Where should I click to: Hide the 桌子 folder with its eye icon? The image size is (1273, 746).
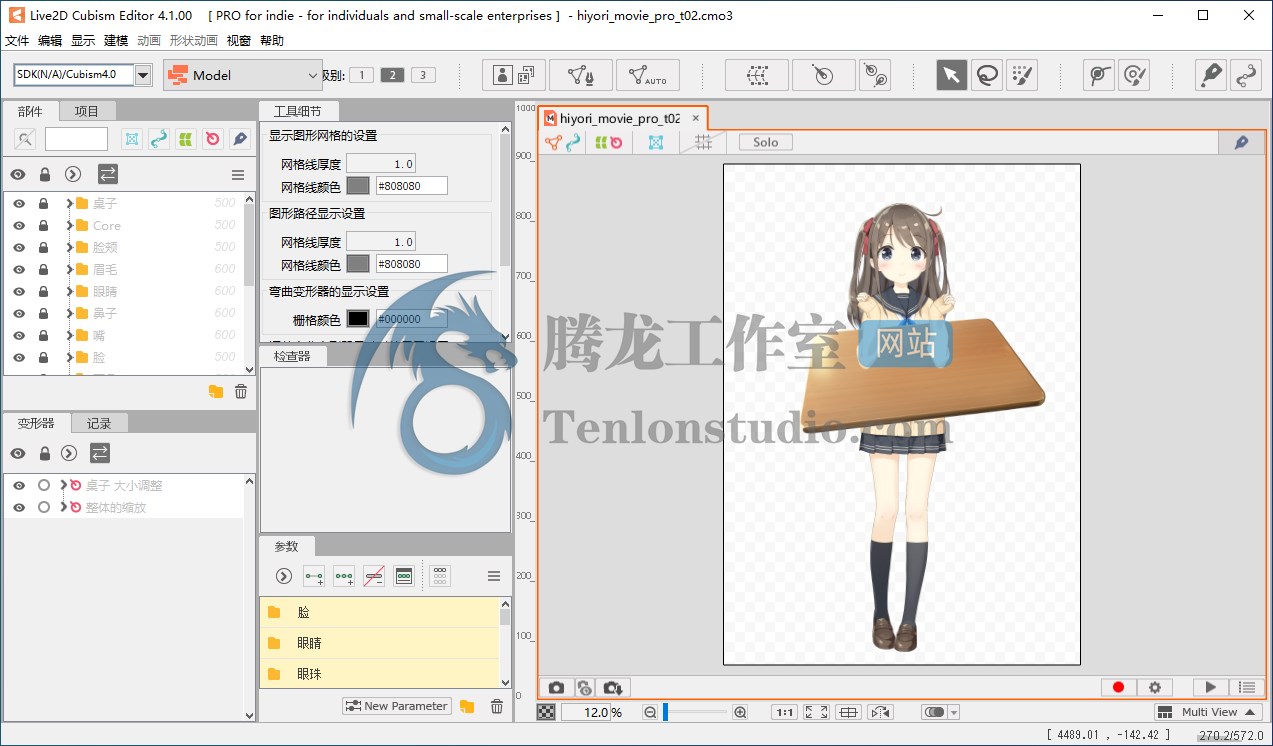(x=19, y=203)
